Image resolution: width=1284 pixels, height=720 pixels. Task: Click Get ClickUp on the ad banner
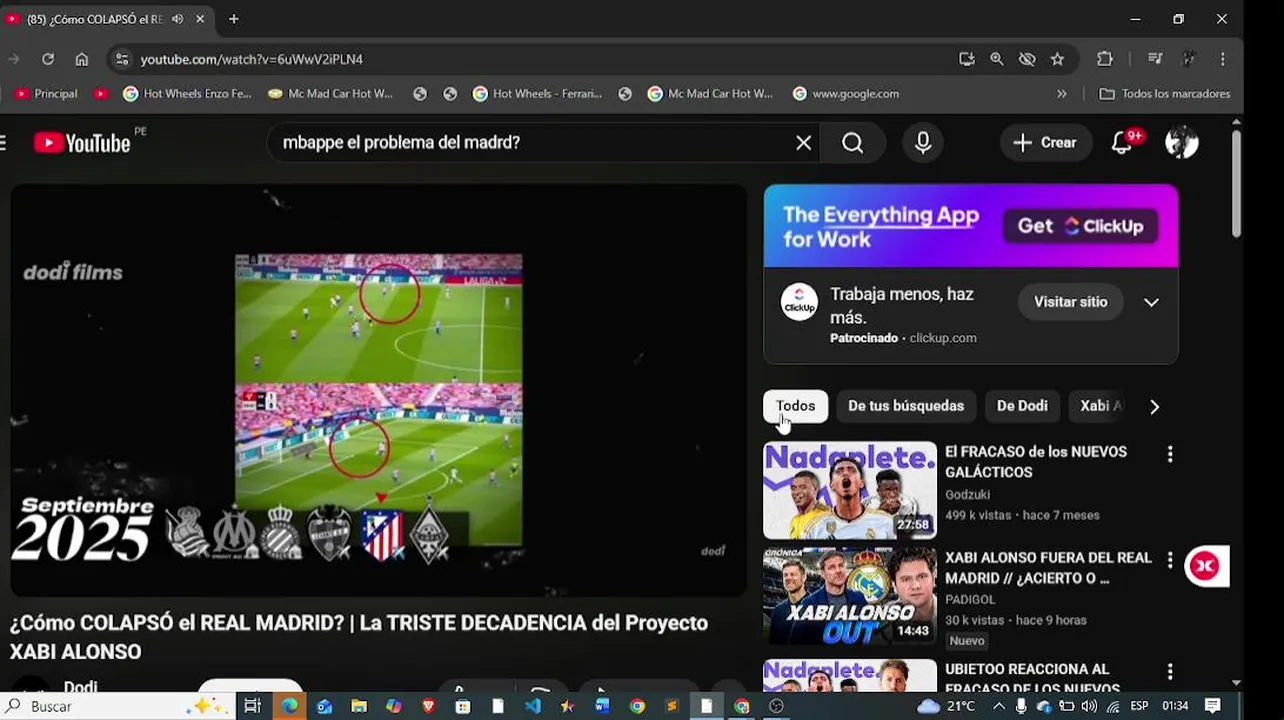[x=1081, y=226]
